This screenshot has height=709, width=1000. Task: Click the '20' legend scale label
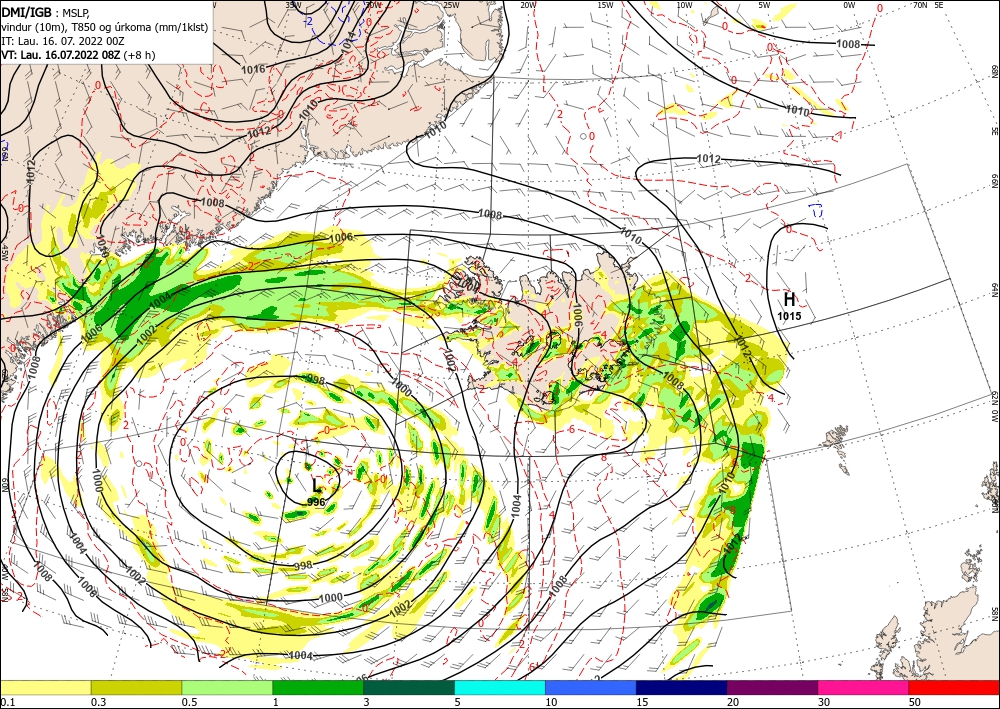coord(733,702)
